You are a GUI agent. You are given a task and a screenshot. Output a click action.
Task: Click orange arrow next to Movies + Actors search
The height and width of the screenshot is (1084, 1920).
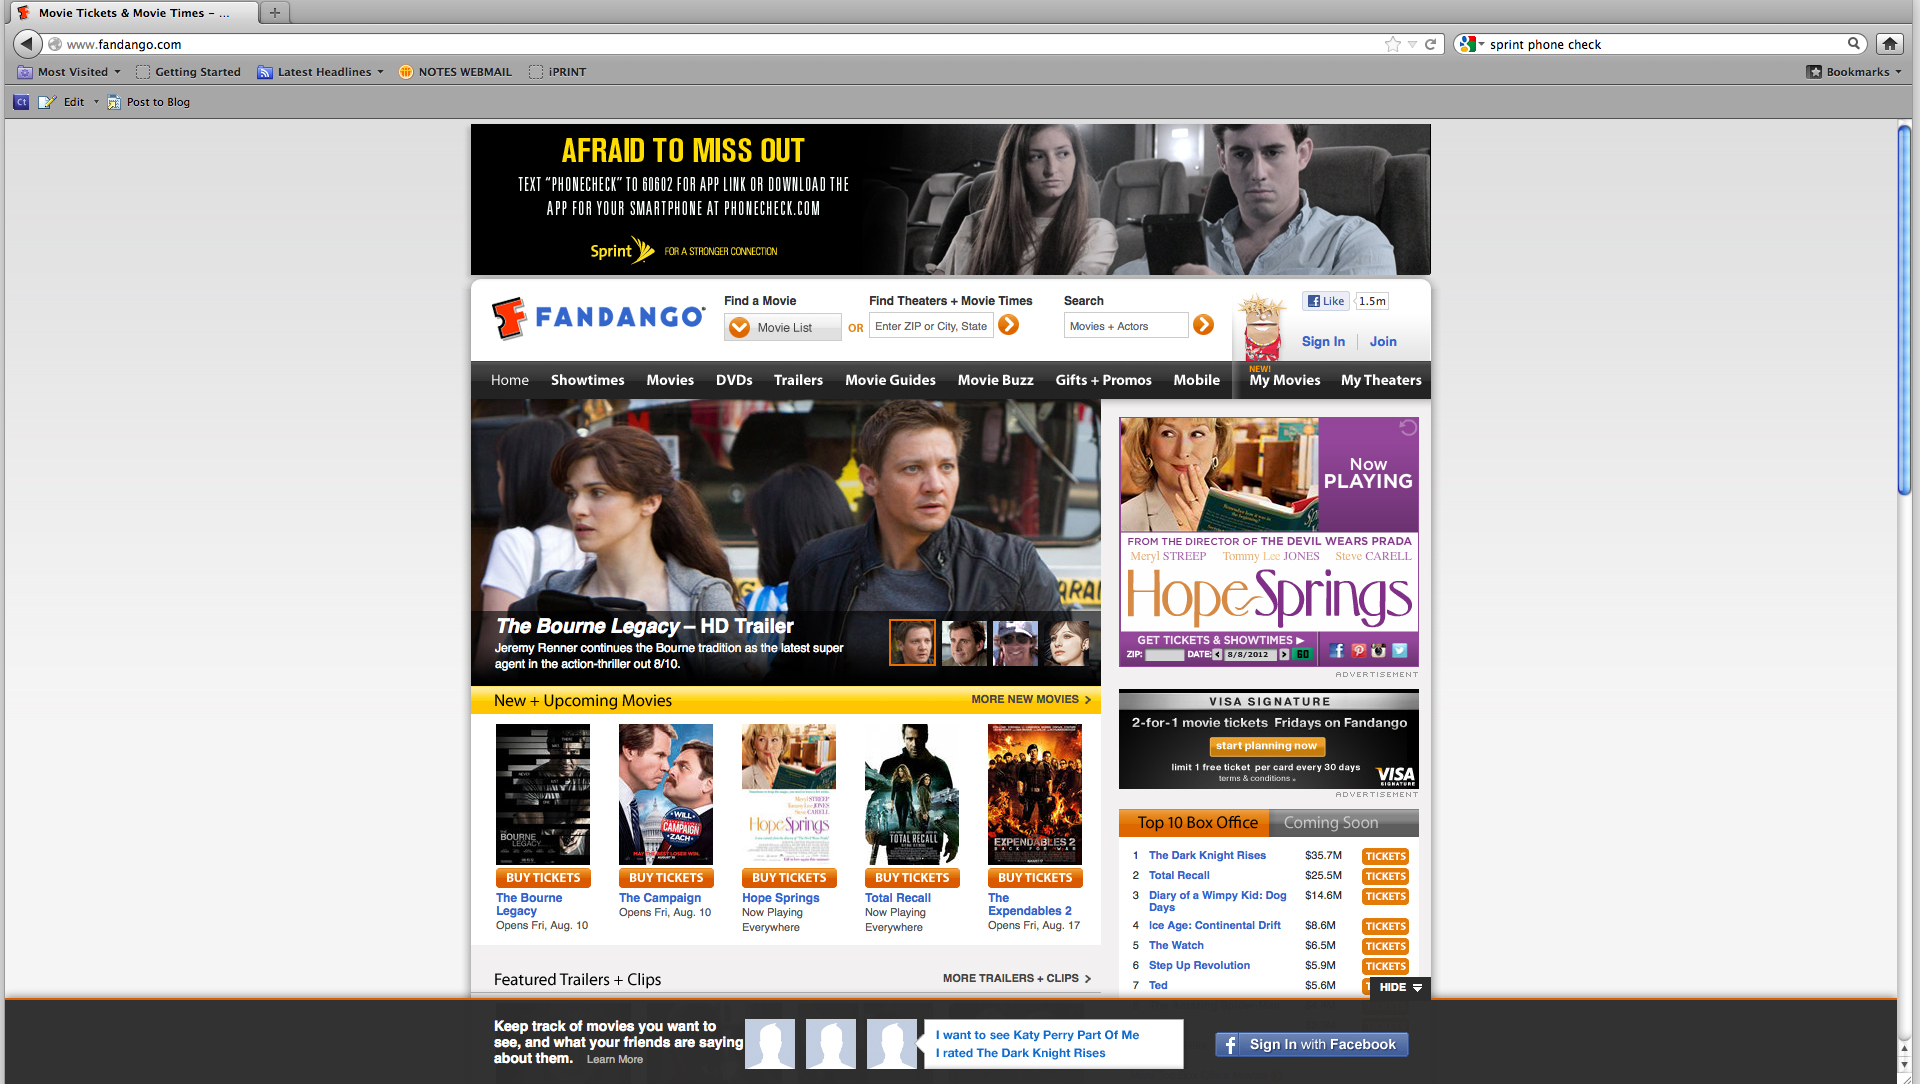1204,326
